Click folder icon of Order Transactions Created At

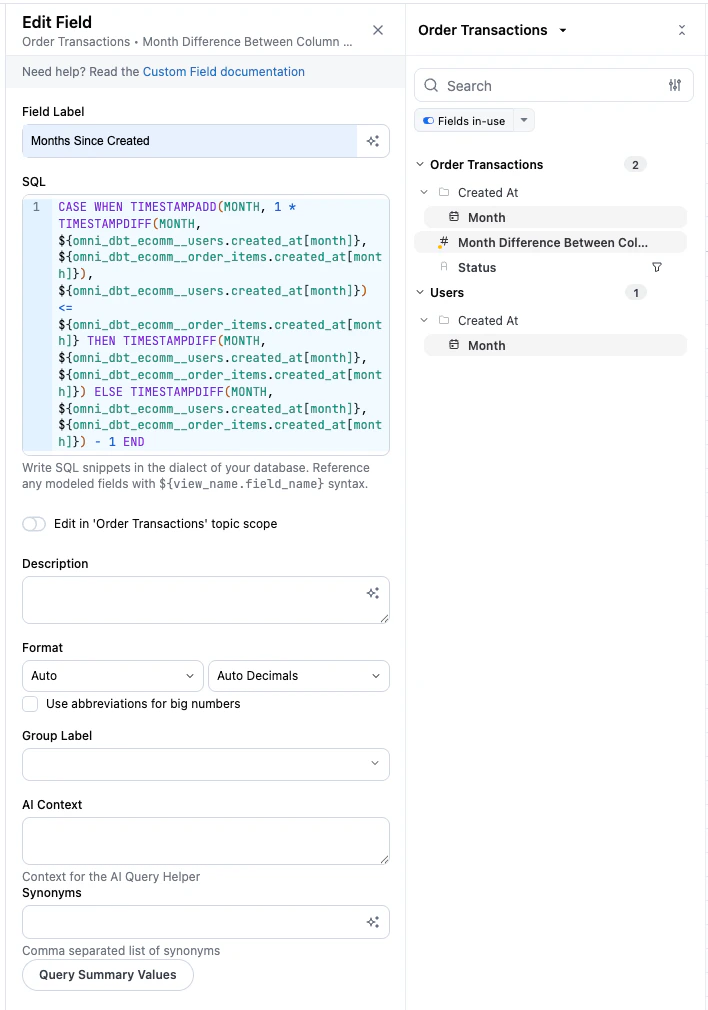[x=444, y=192]
